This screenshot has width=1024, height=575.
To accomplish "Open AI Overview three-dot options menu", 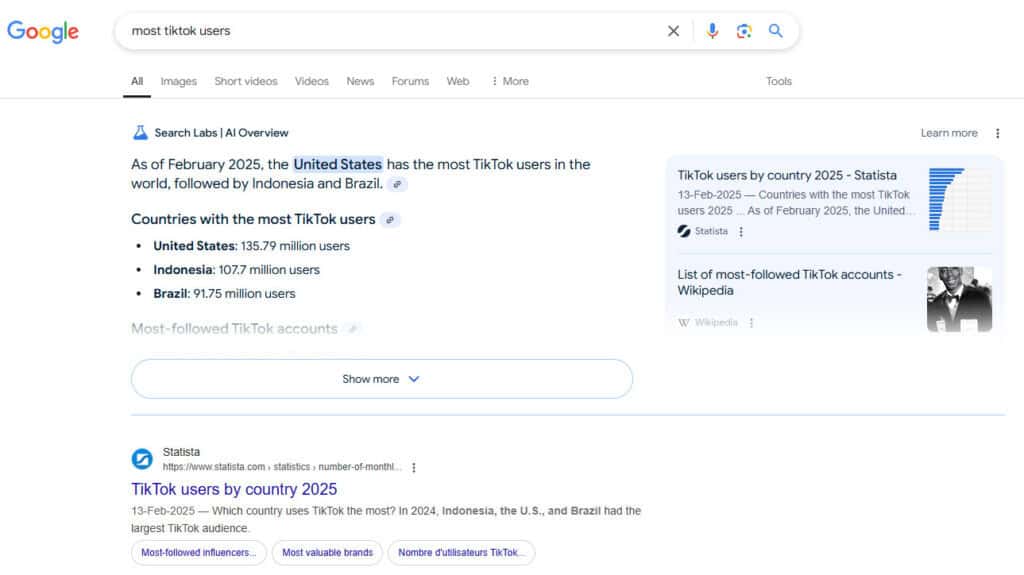I will (997, 133).
